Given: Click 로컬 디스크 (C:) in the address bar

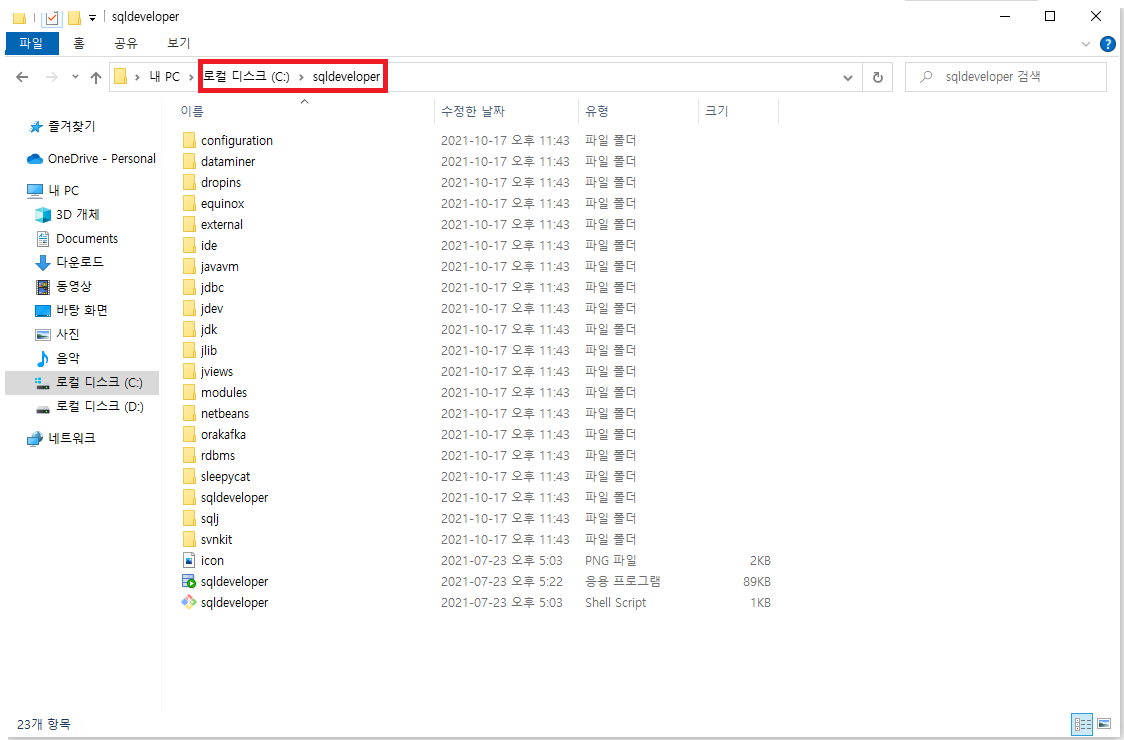Looking at the screenshot, I should point(247,77).
